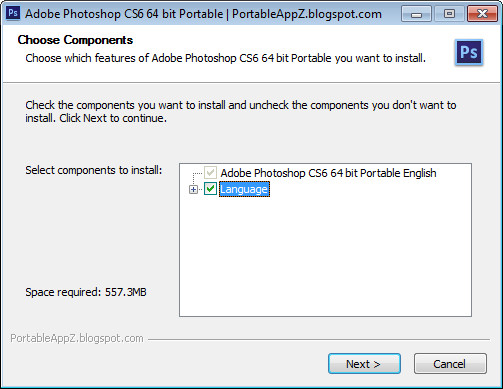Select Adobe Photoshop CS6 64 bit Portable English item
Image resolution: width=503 pixels, height=389 pixels.
[x=328, y=173]
